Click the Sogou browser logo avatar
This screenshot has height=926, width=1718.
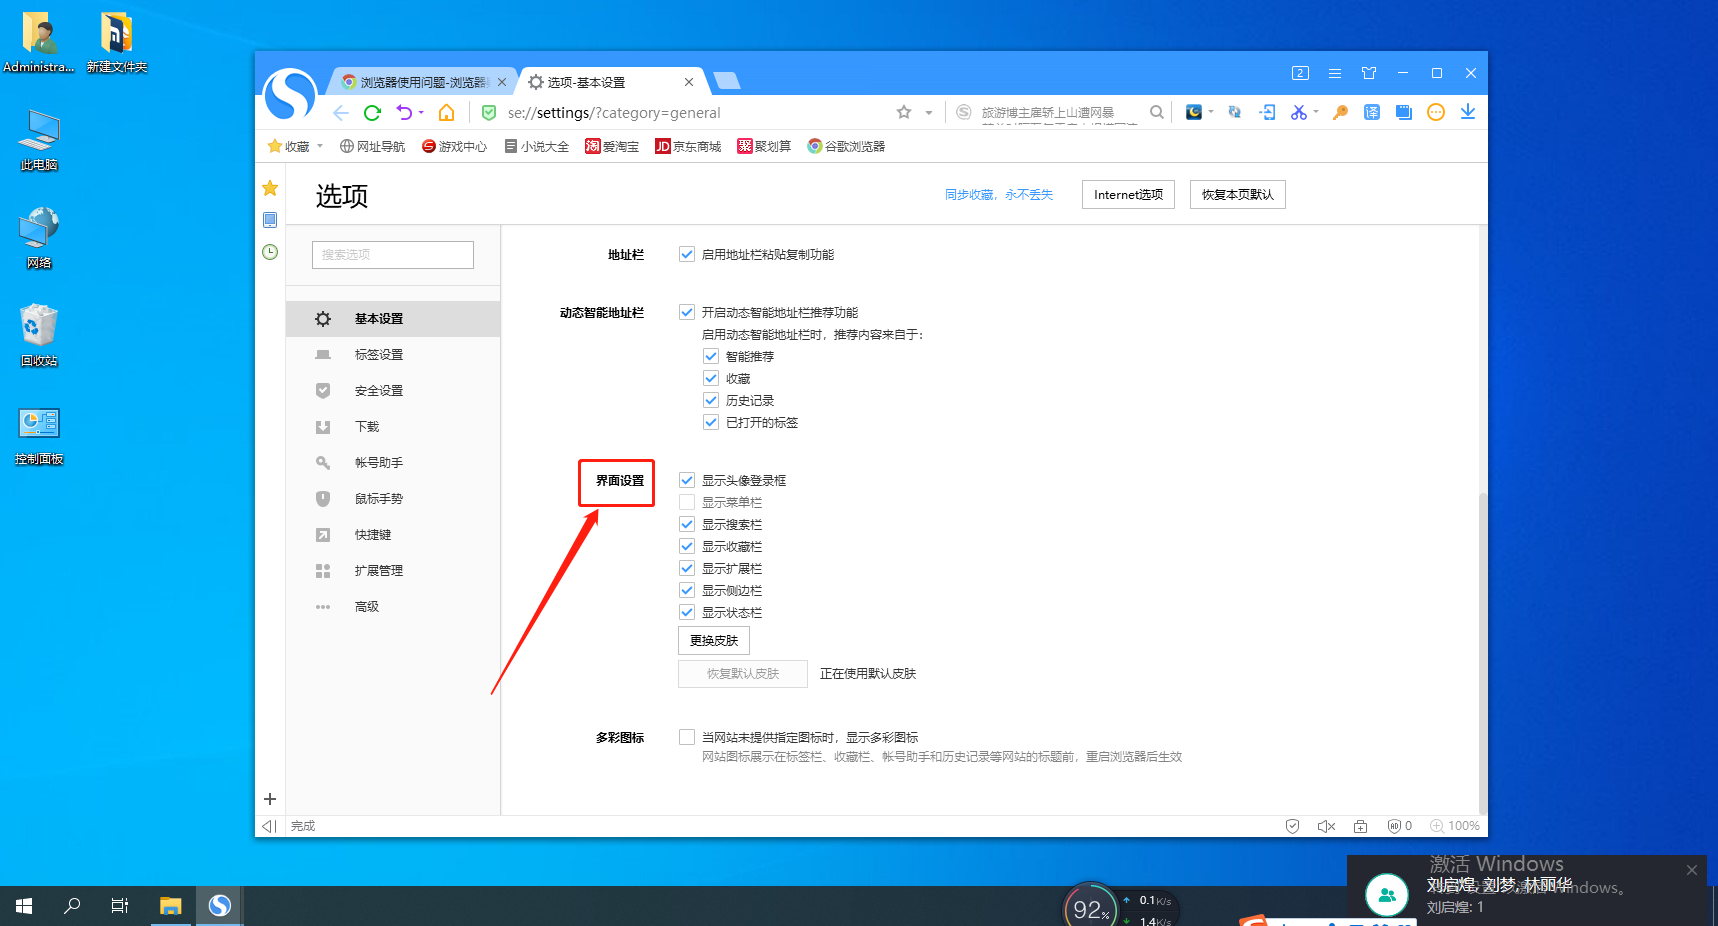tap(289, 96)
